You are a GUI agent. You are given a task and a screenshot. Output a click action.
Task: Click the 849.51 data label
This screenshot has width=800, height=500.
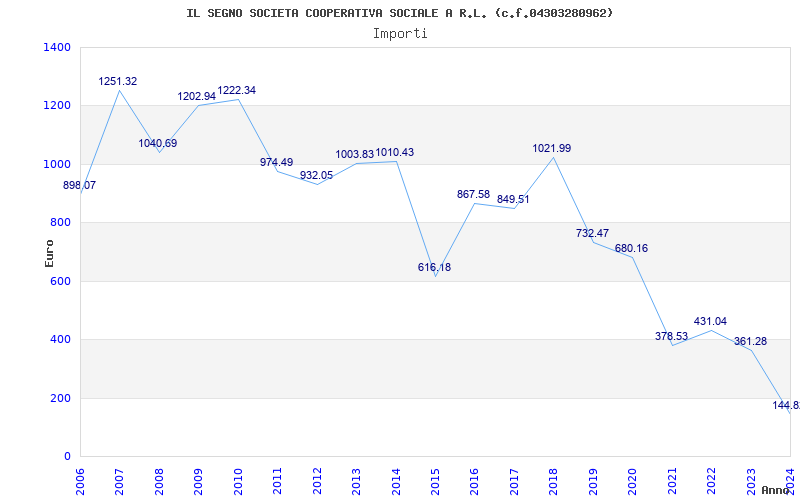tap(513, 199)
